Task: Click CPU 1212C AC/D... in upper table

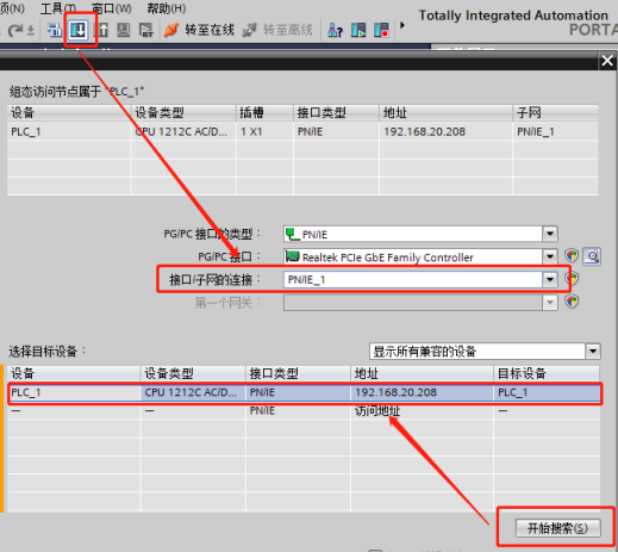Action: click(181, 132)
